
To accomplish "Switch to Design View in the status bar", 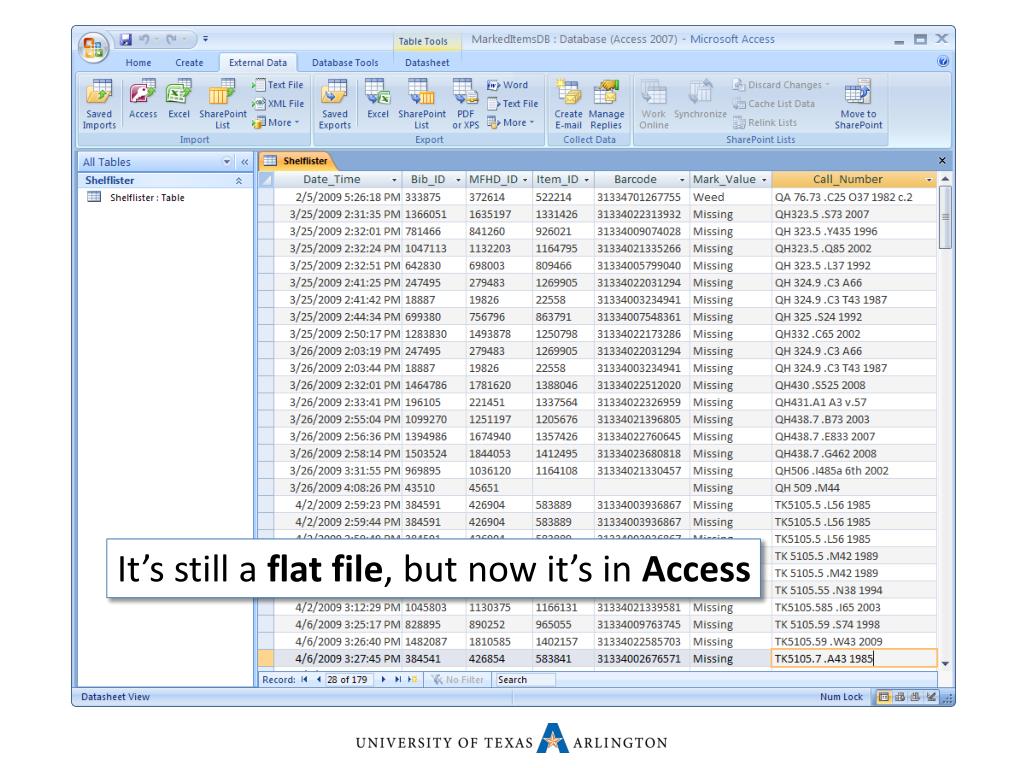I will point(931,697).
